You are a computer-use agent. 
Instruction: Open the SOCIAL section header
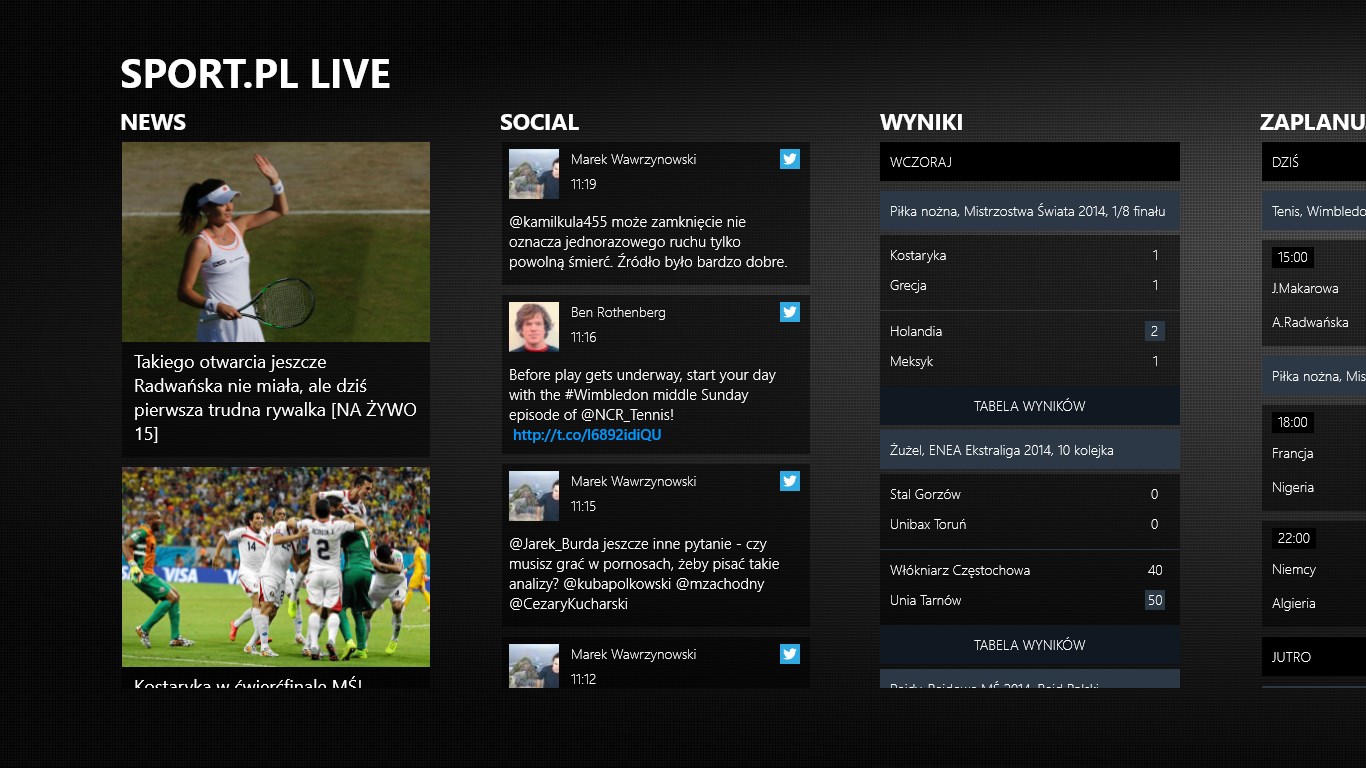coord(539,122)
